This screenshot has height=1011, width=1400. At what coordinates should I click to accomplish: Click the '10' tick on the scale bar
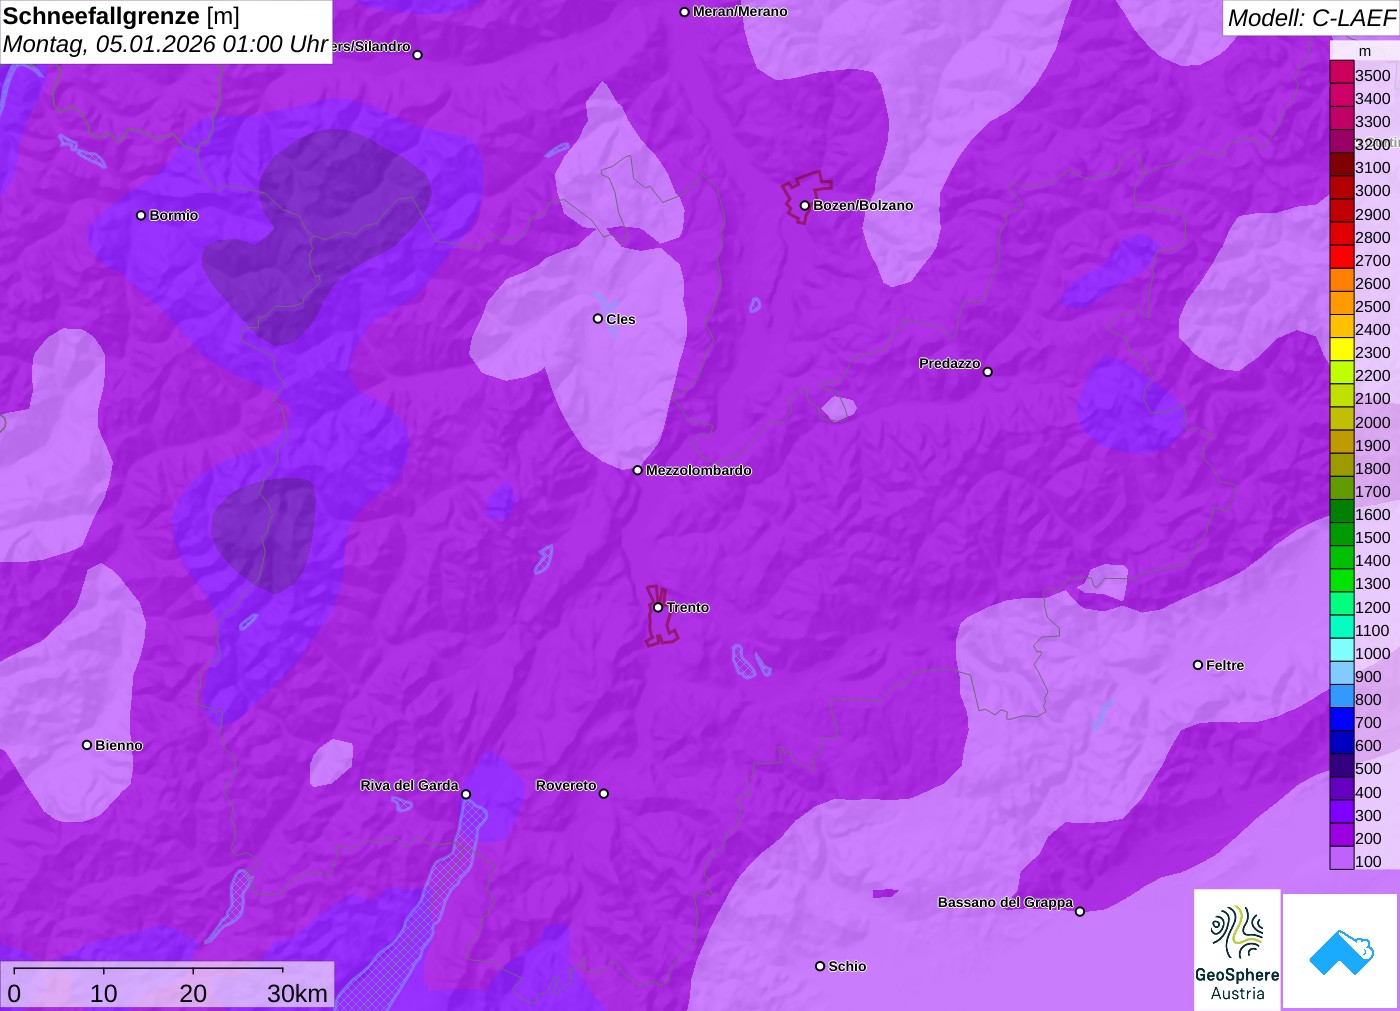pyautogui.click(x=104, y=993)
